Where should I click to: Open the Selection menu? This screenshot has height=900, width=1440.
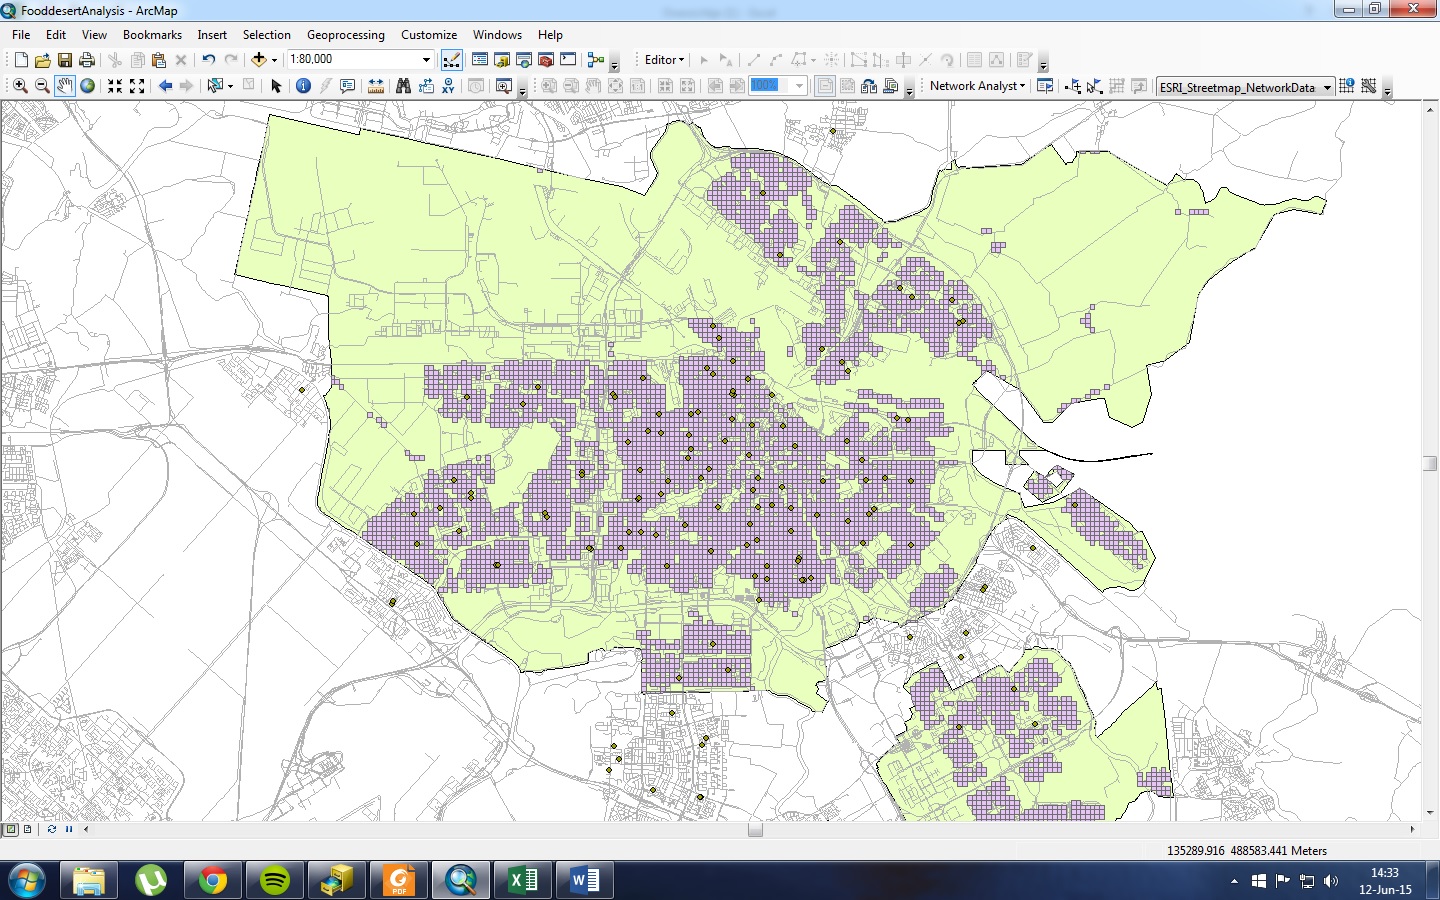(x=267, y=34)
